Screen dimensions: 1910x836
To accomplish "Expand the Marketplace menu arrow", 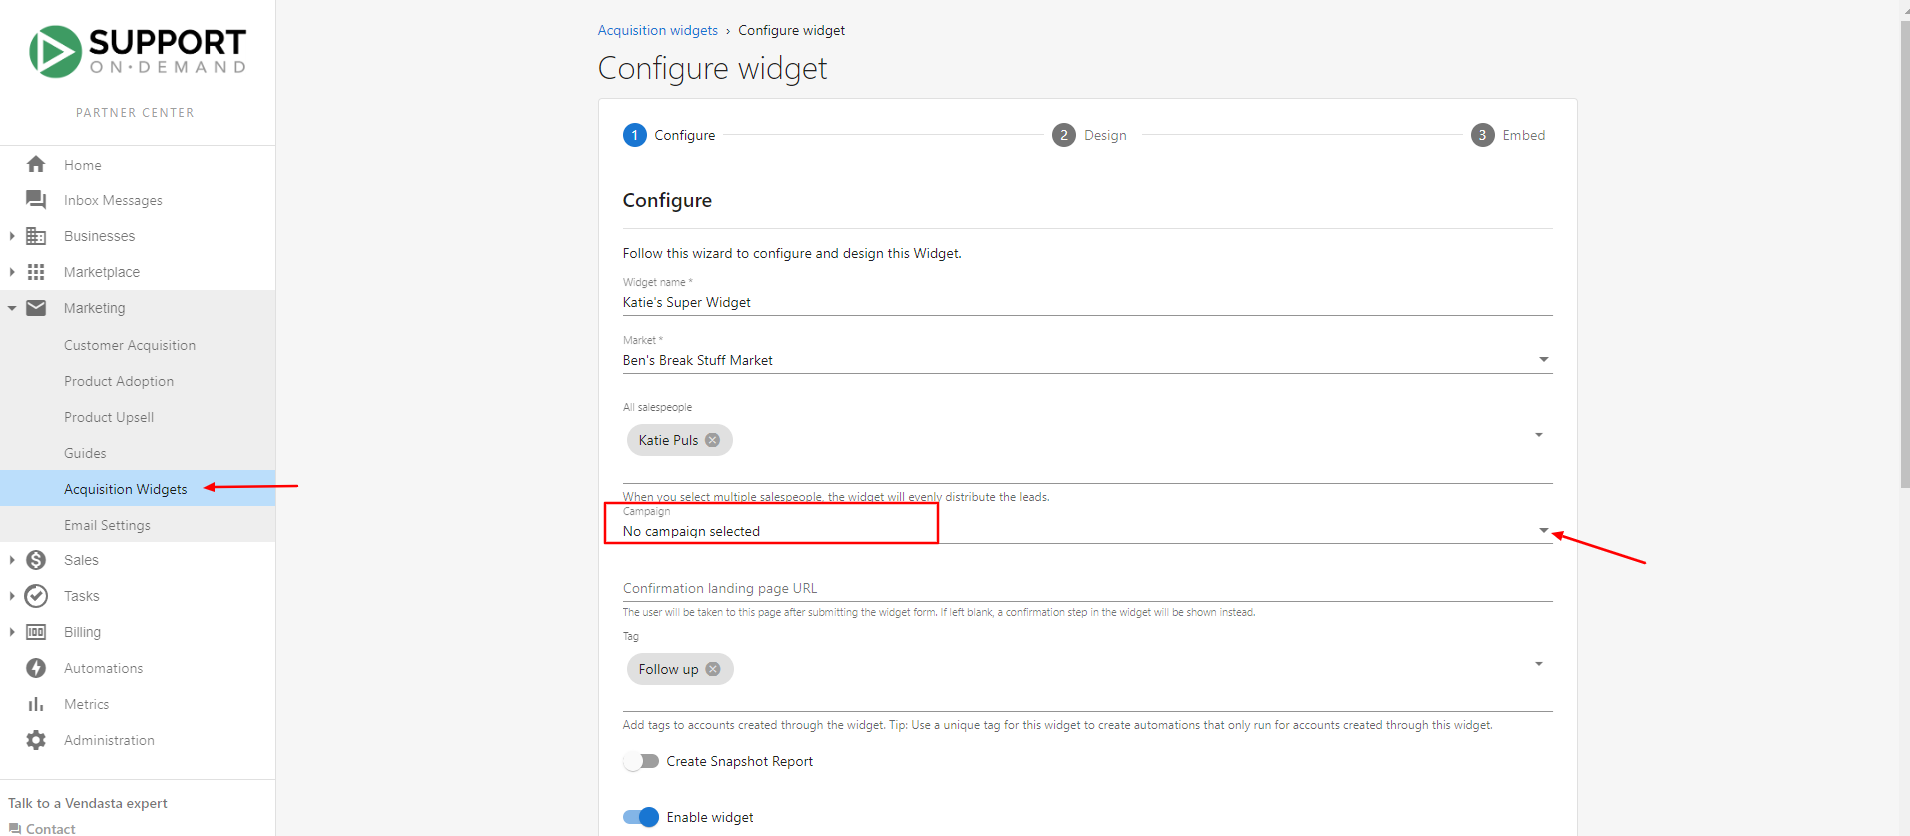I will (x=12, y=272).
